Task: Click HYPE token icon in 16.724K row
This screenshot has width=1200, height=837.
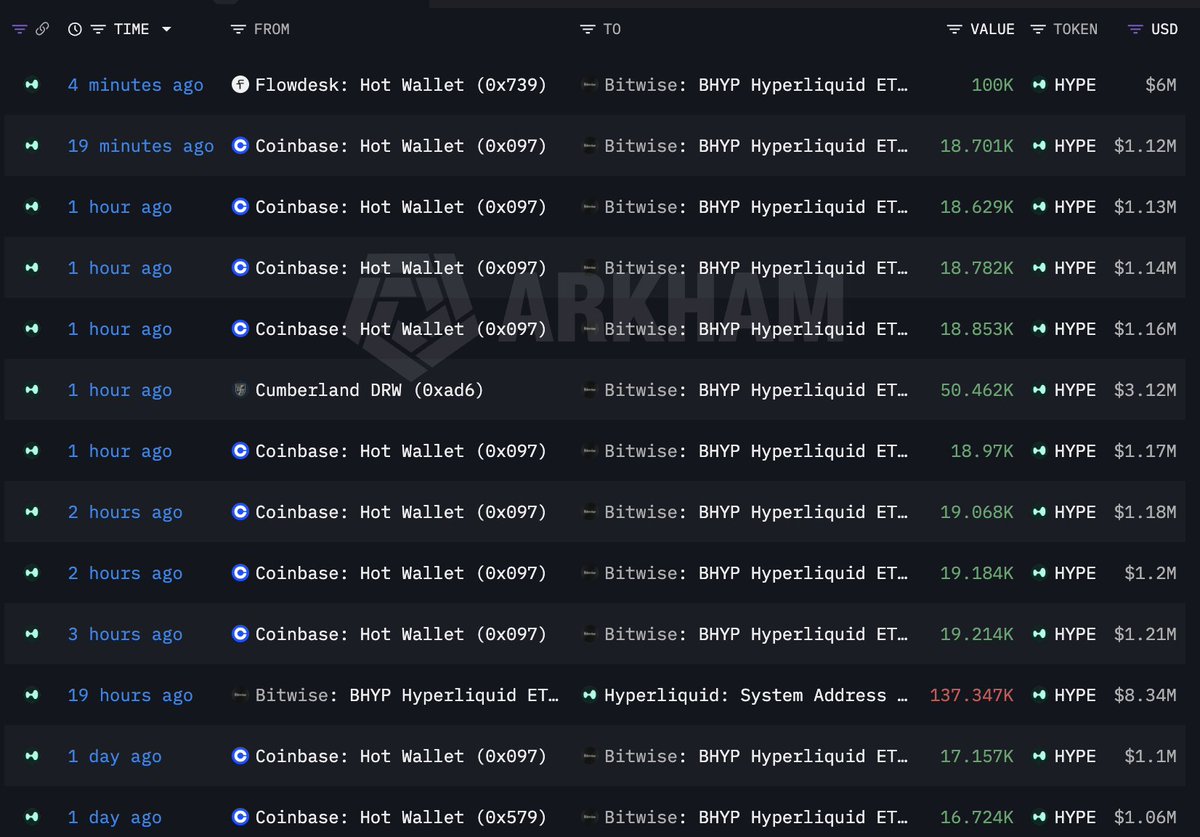Action: tap(1039, 817)
